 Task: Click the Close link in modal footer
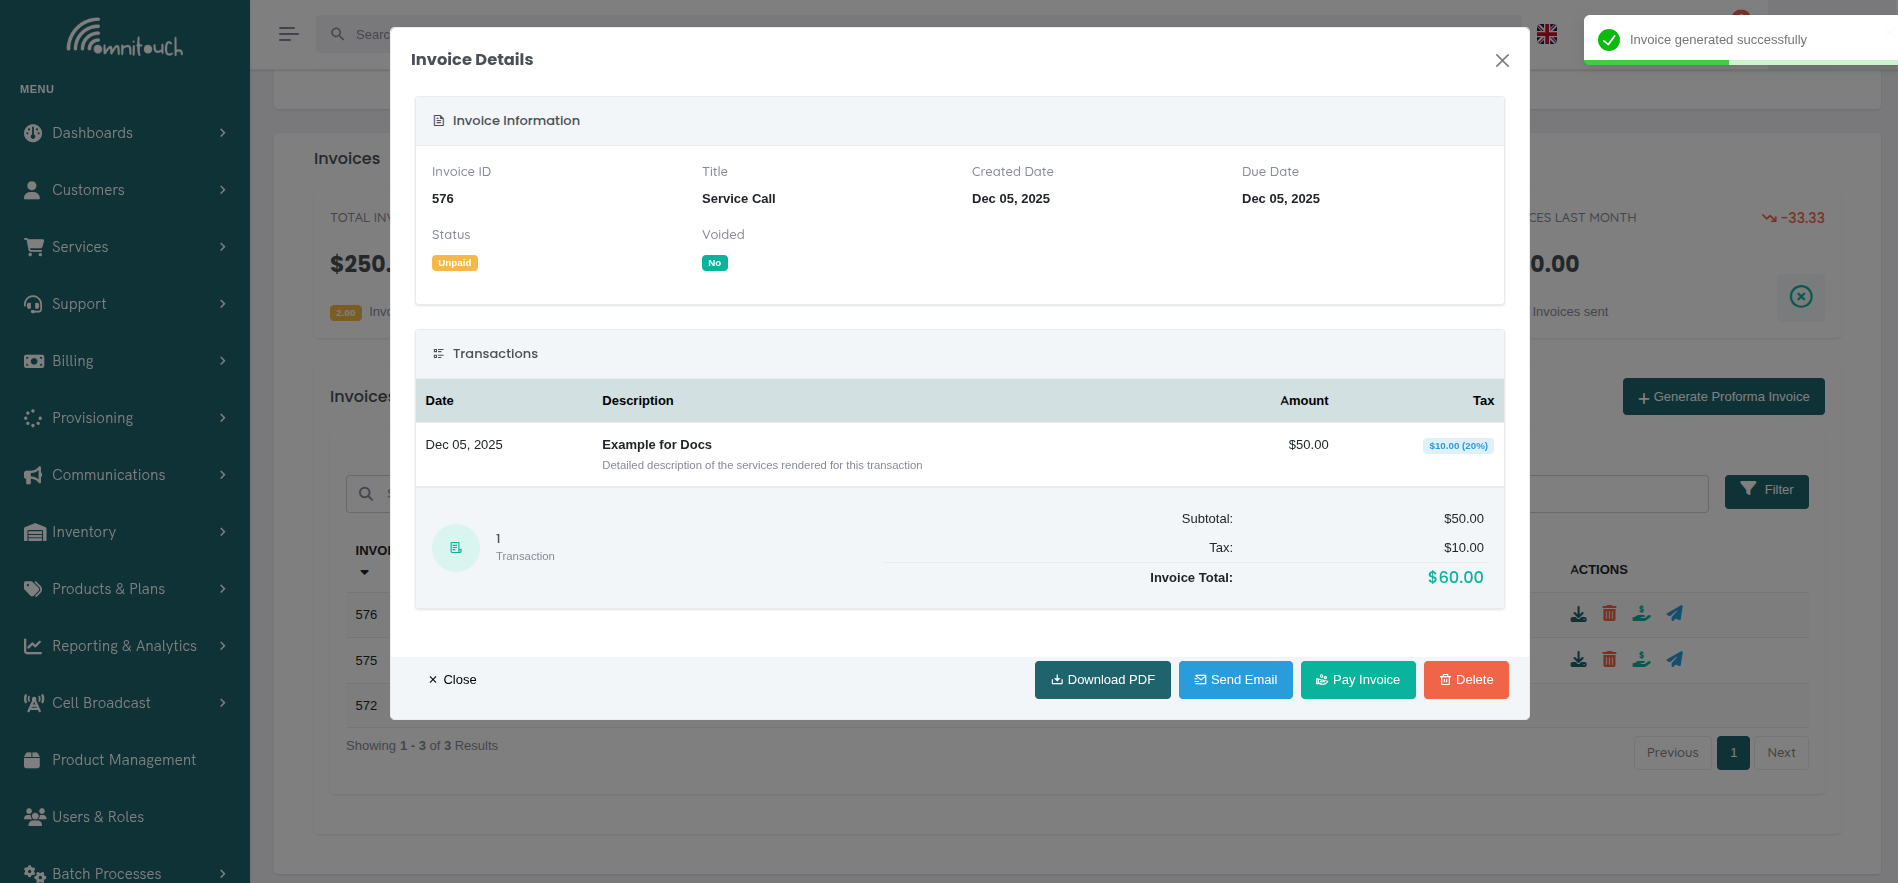[452, 680]
